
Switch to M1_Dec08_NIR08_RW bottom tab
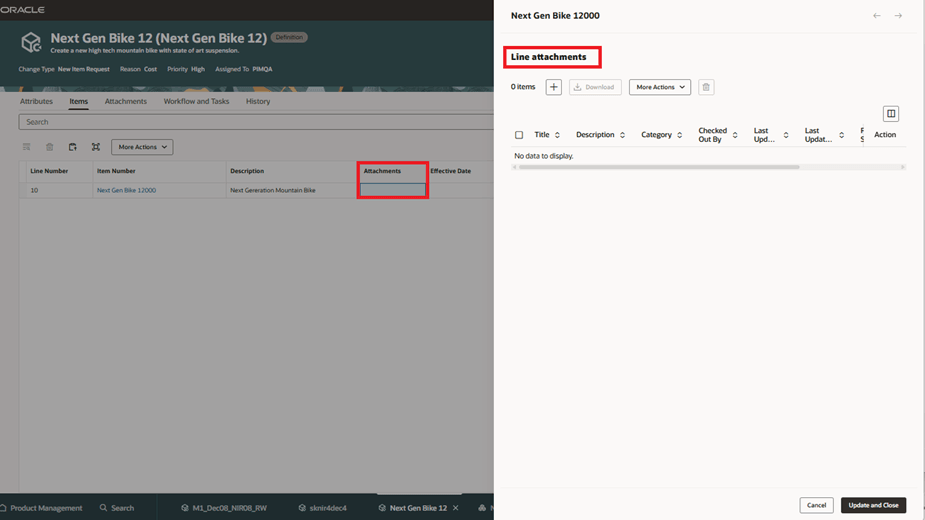(224, 508)
